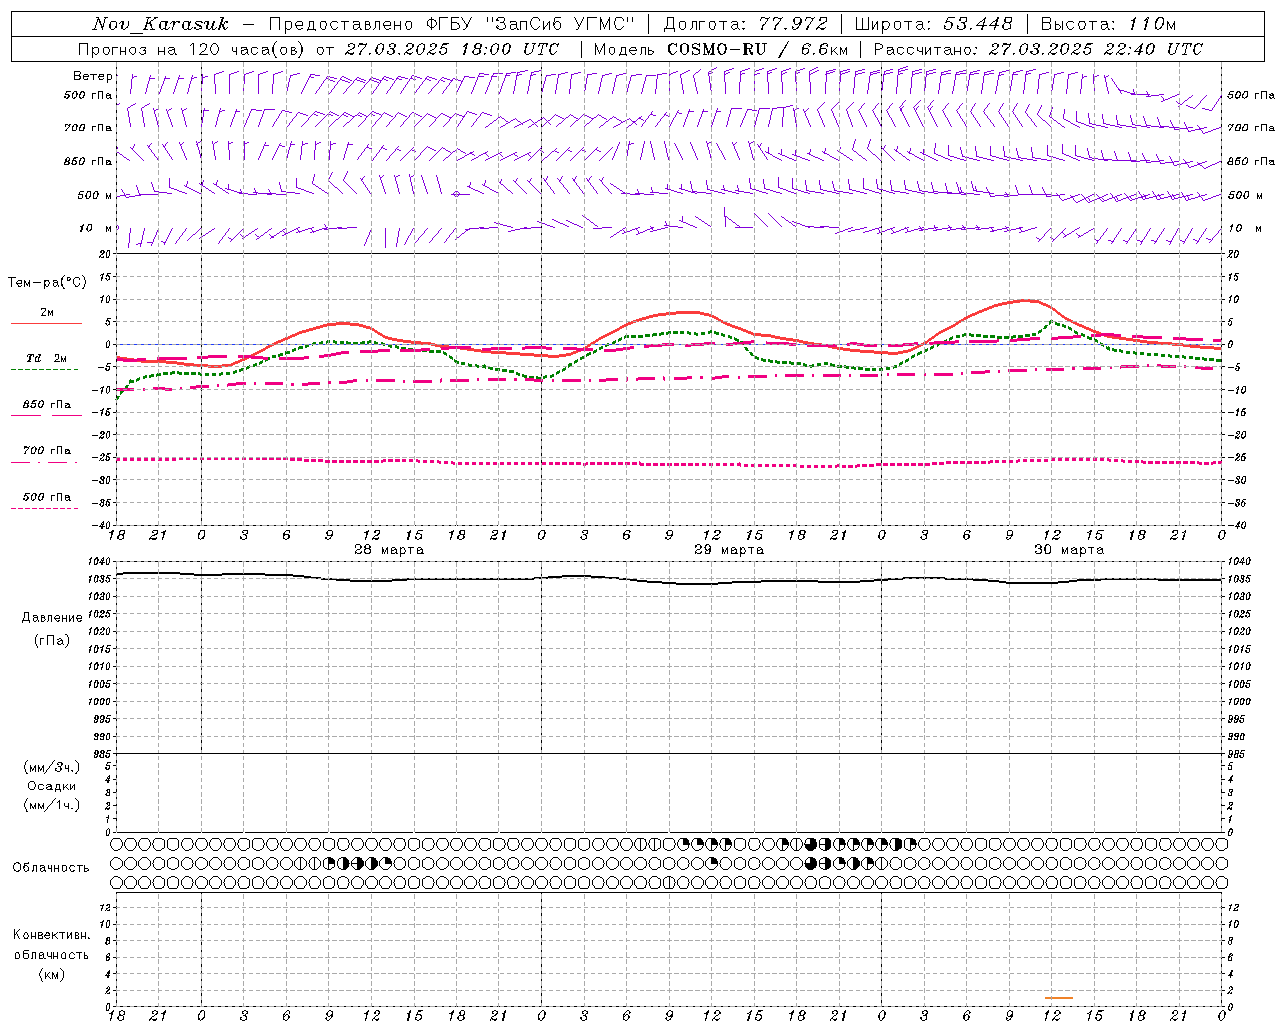
Task: Click the 'Облачность' cloud cover label
Action: tap(51, 868)
